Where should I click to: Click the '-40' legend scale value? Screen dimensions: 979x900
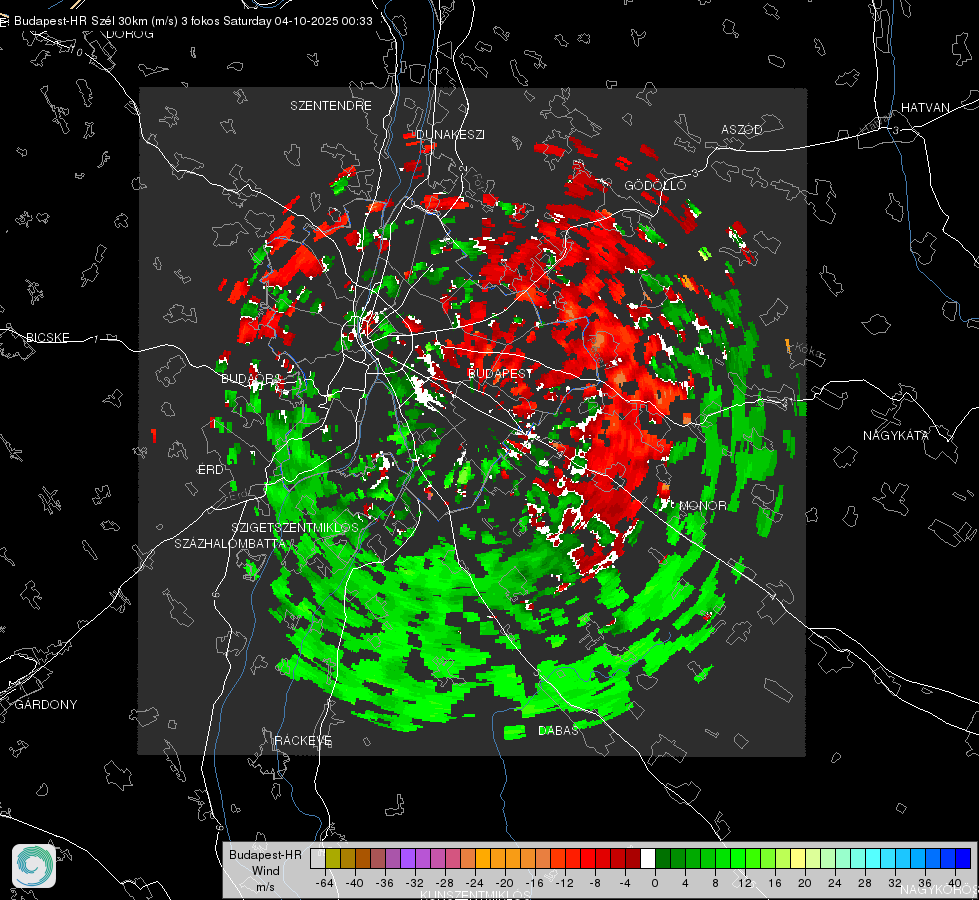[x=355, y=883]
